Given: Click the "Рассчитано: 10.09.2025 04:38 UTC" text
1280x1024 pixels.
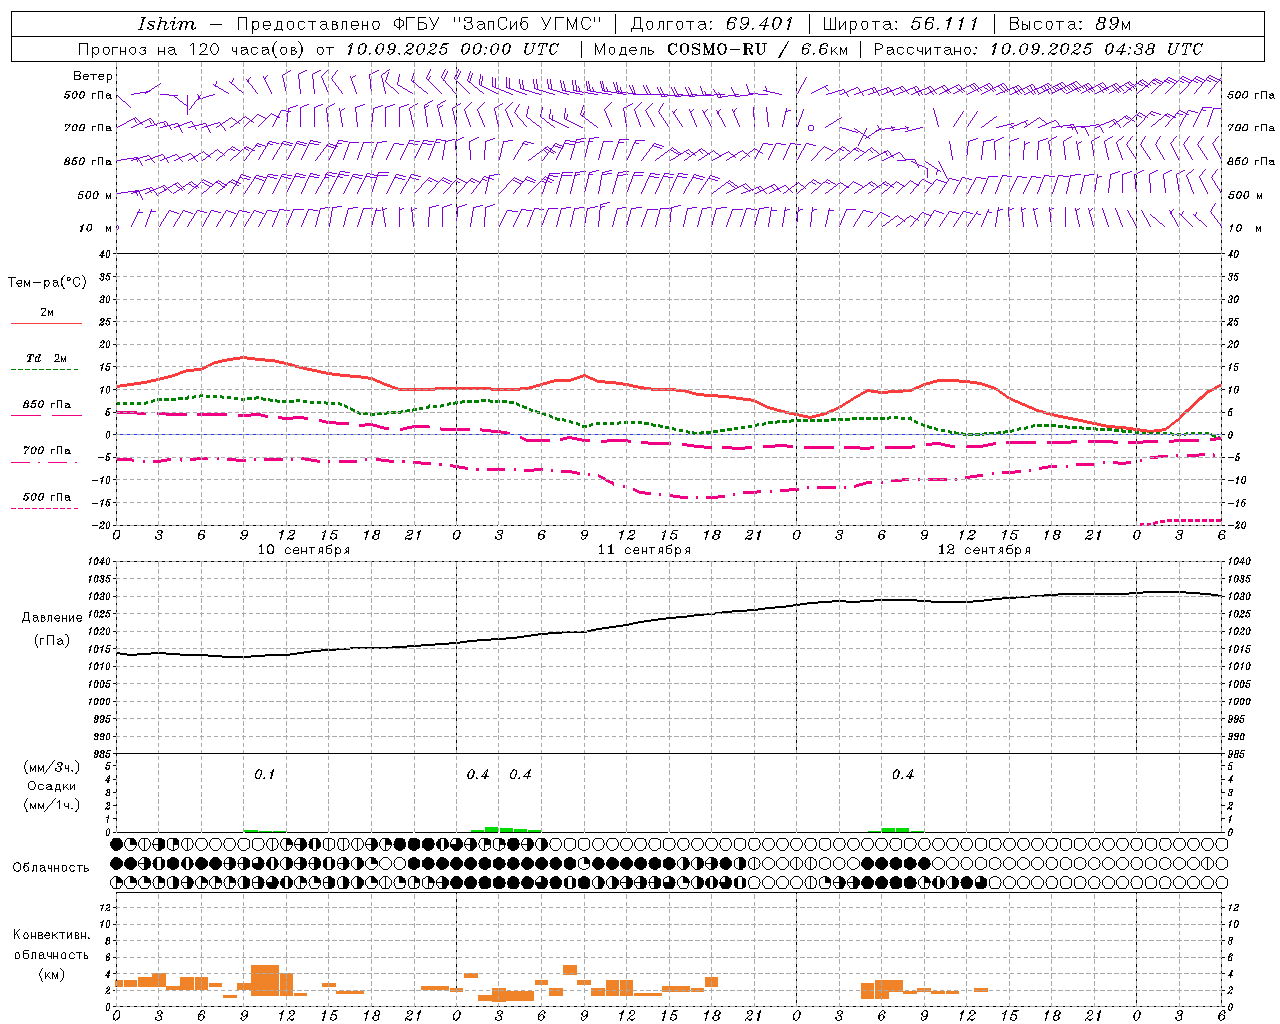Looking at the screenshot, I should point(1038,49).
